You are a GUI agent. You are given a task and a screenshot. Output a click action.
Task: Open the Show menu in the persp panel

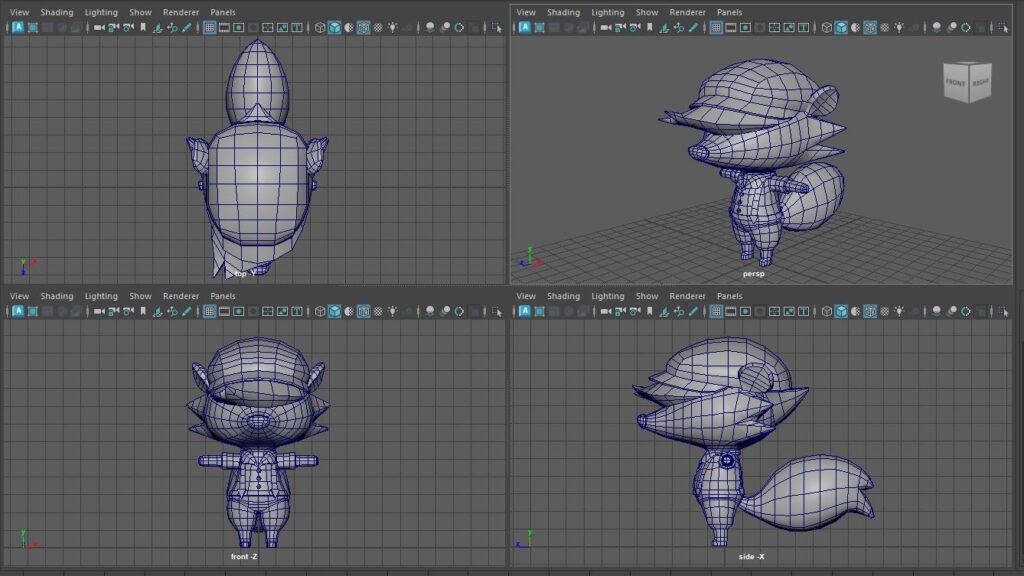647,12
